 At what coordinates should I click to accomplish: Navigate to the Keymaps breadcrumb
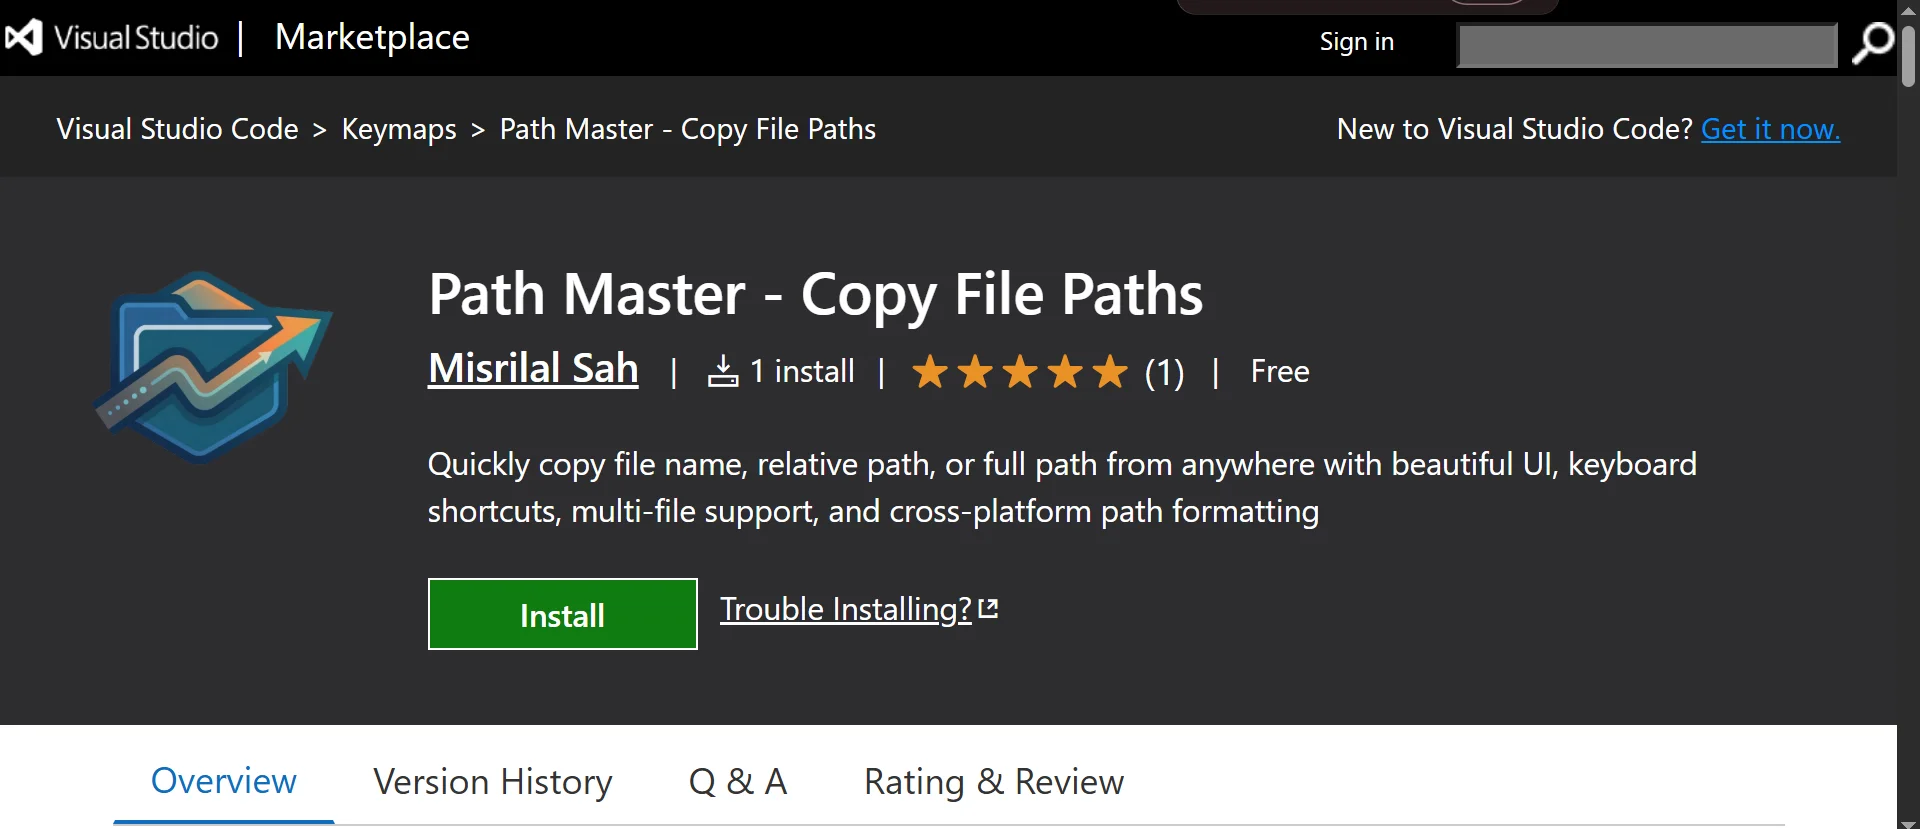(398, 129)
